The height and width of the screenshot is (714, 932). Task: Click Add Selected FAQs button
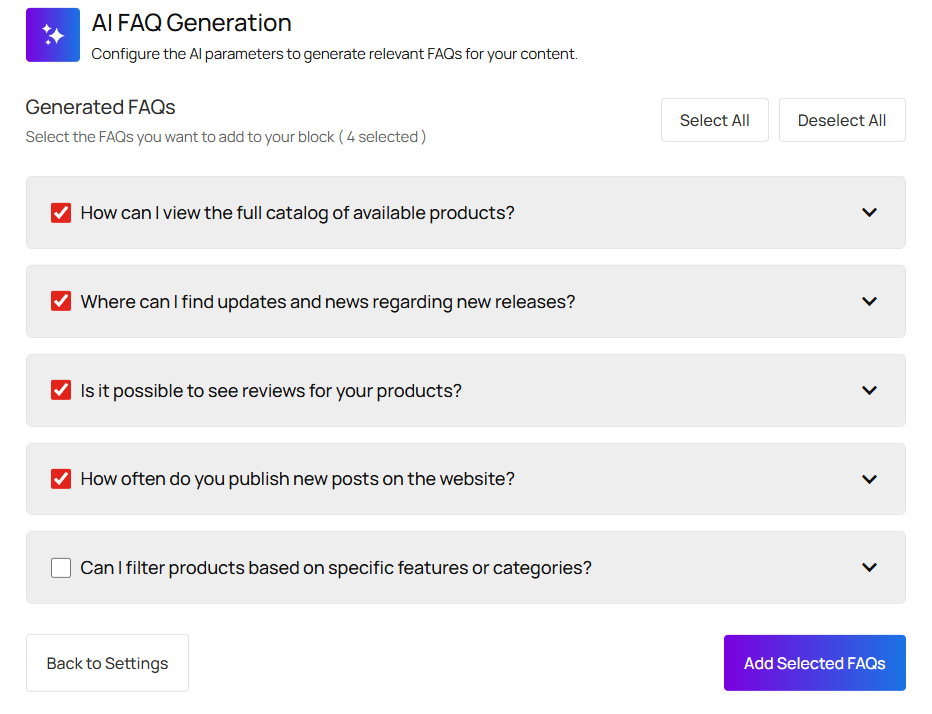814,663
